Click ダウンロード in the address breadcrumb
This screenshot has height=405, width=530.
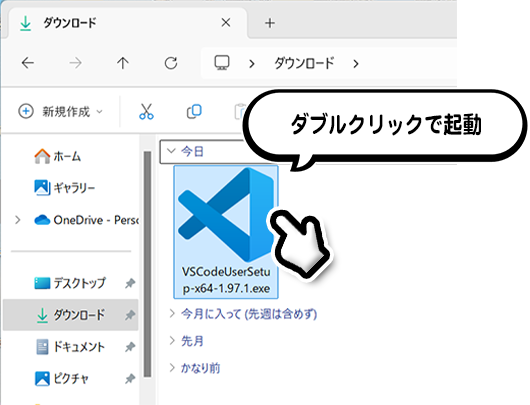tap(304, 63)
